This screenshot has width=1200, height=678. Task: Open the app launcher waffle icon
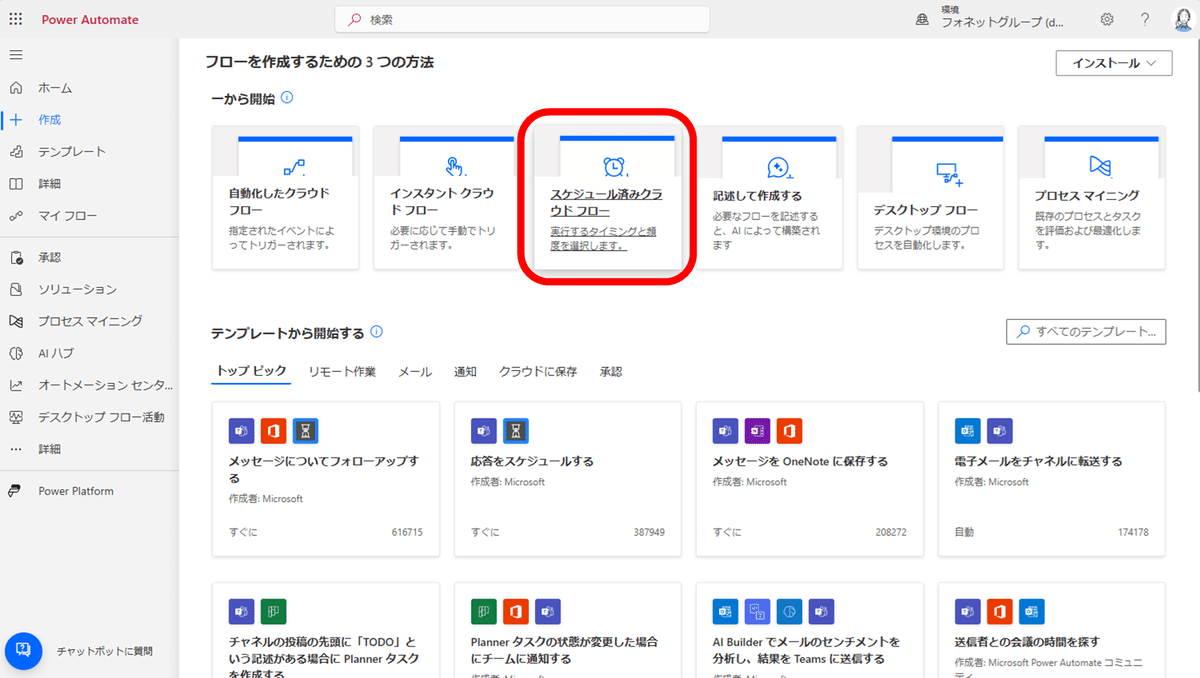coord(16,20)
